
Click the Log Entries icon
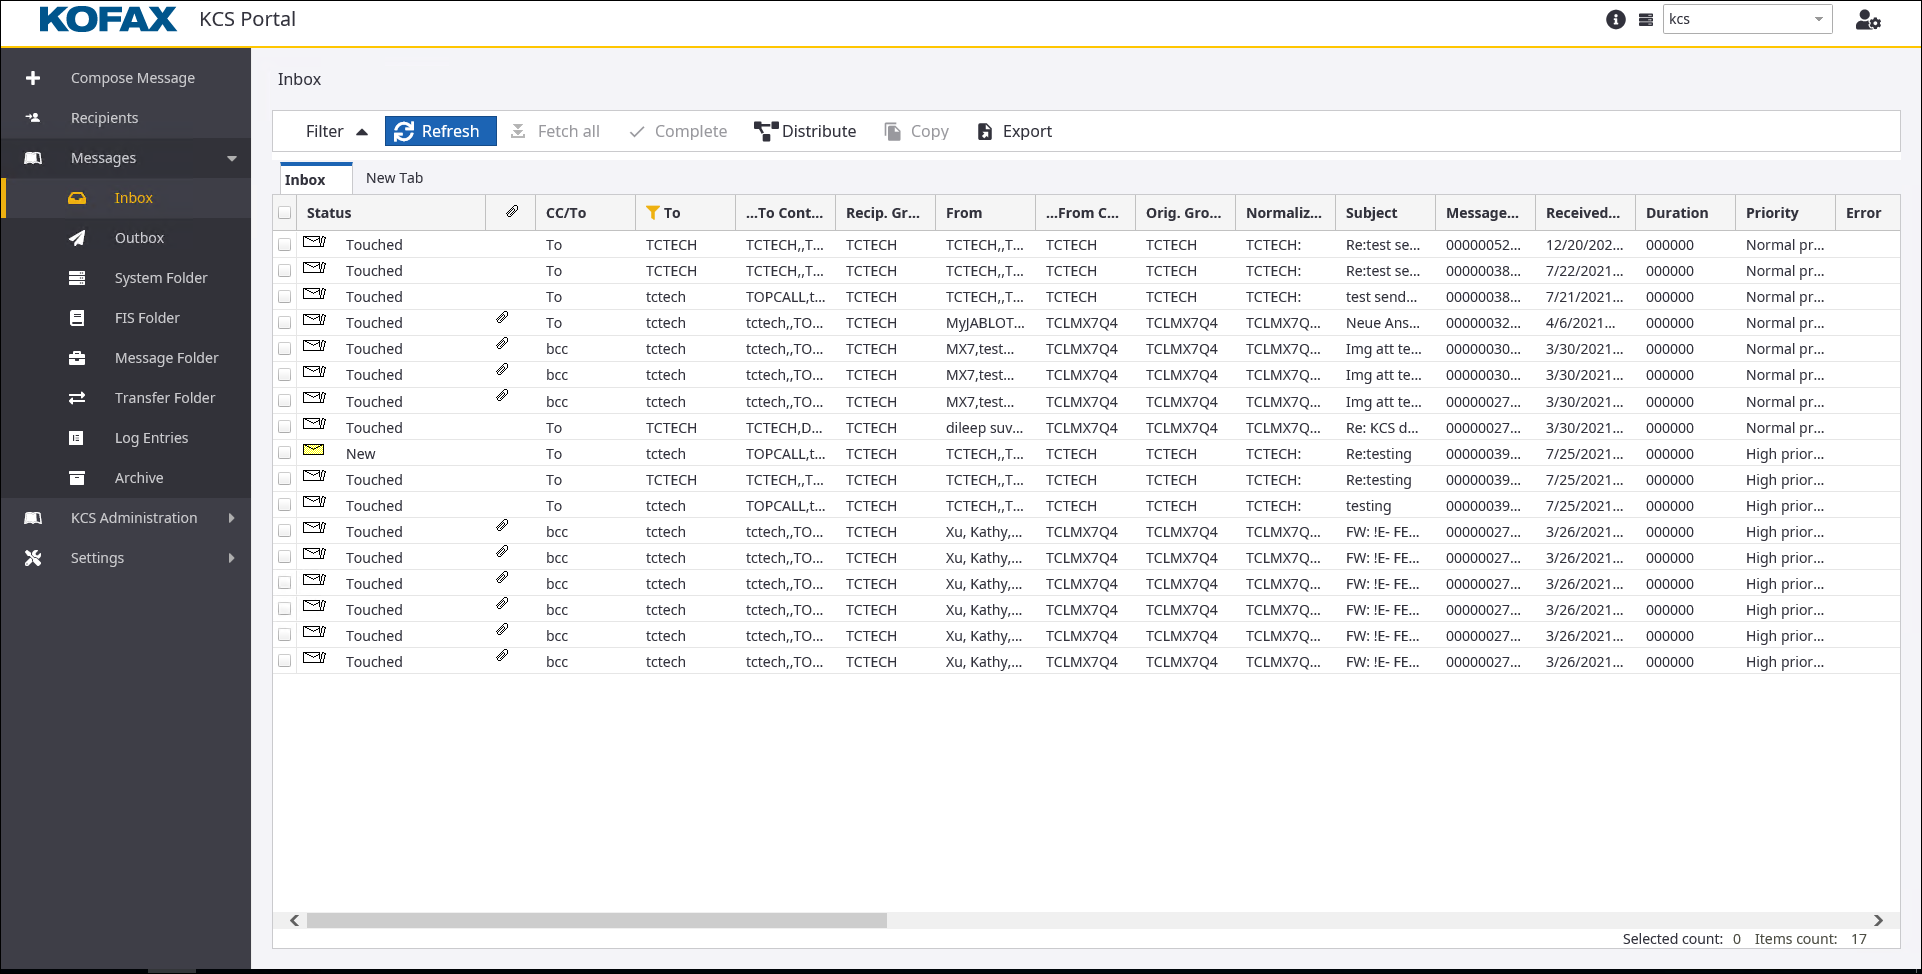[77, 438]
